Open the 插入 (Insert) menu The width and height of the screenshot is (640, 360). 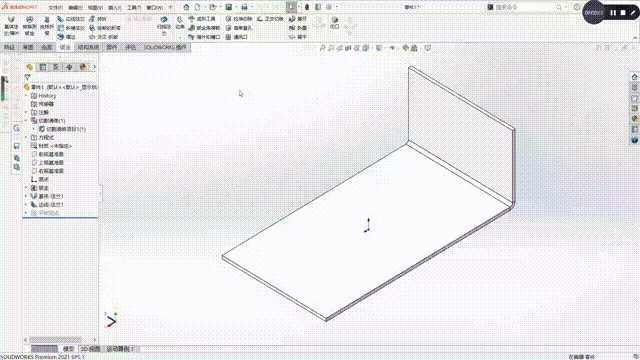(x=115, y=8)
